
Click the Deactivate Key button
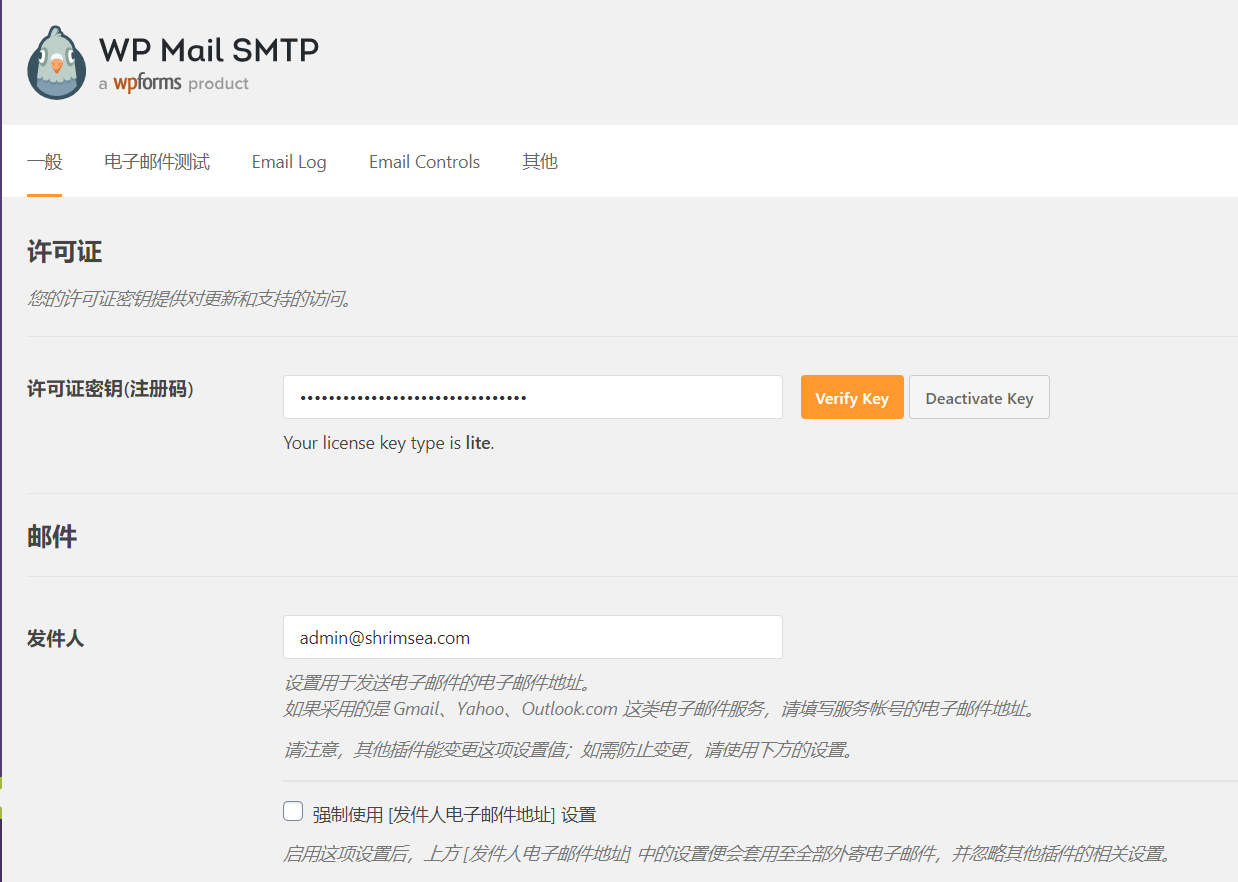click(x=978, y=397)
